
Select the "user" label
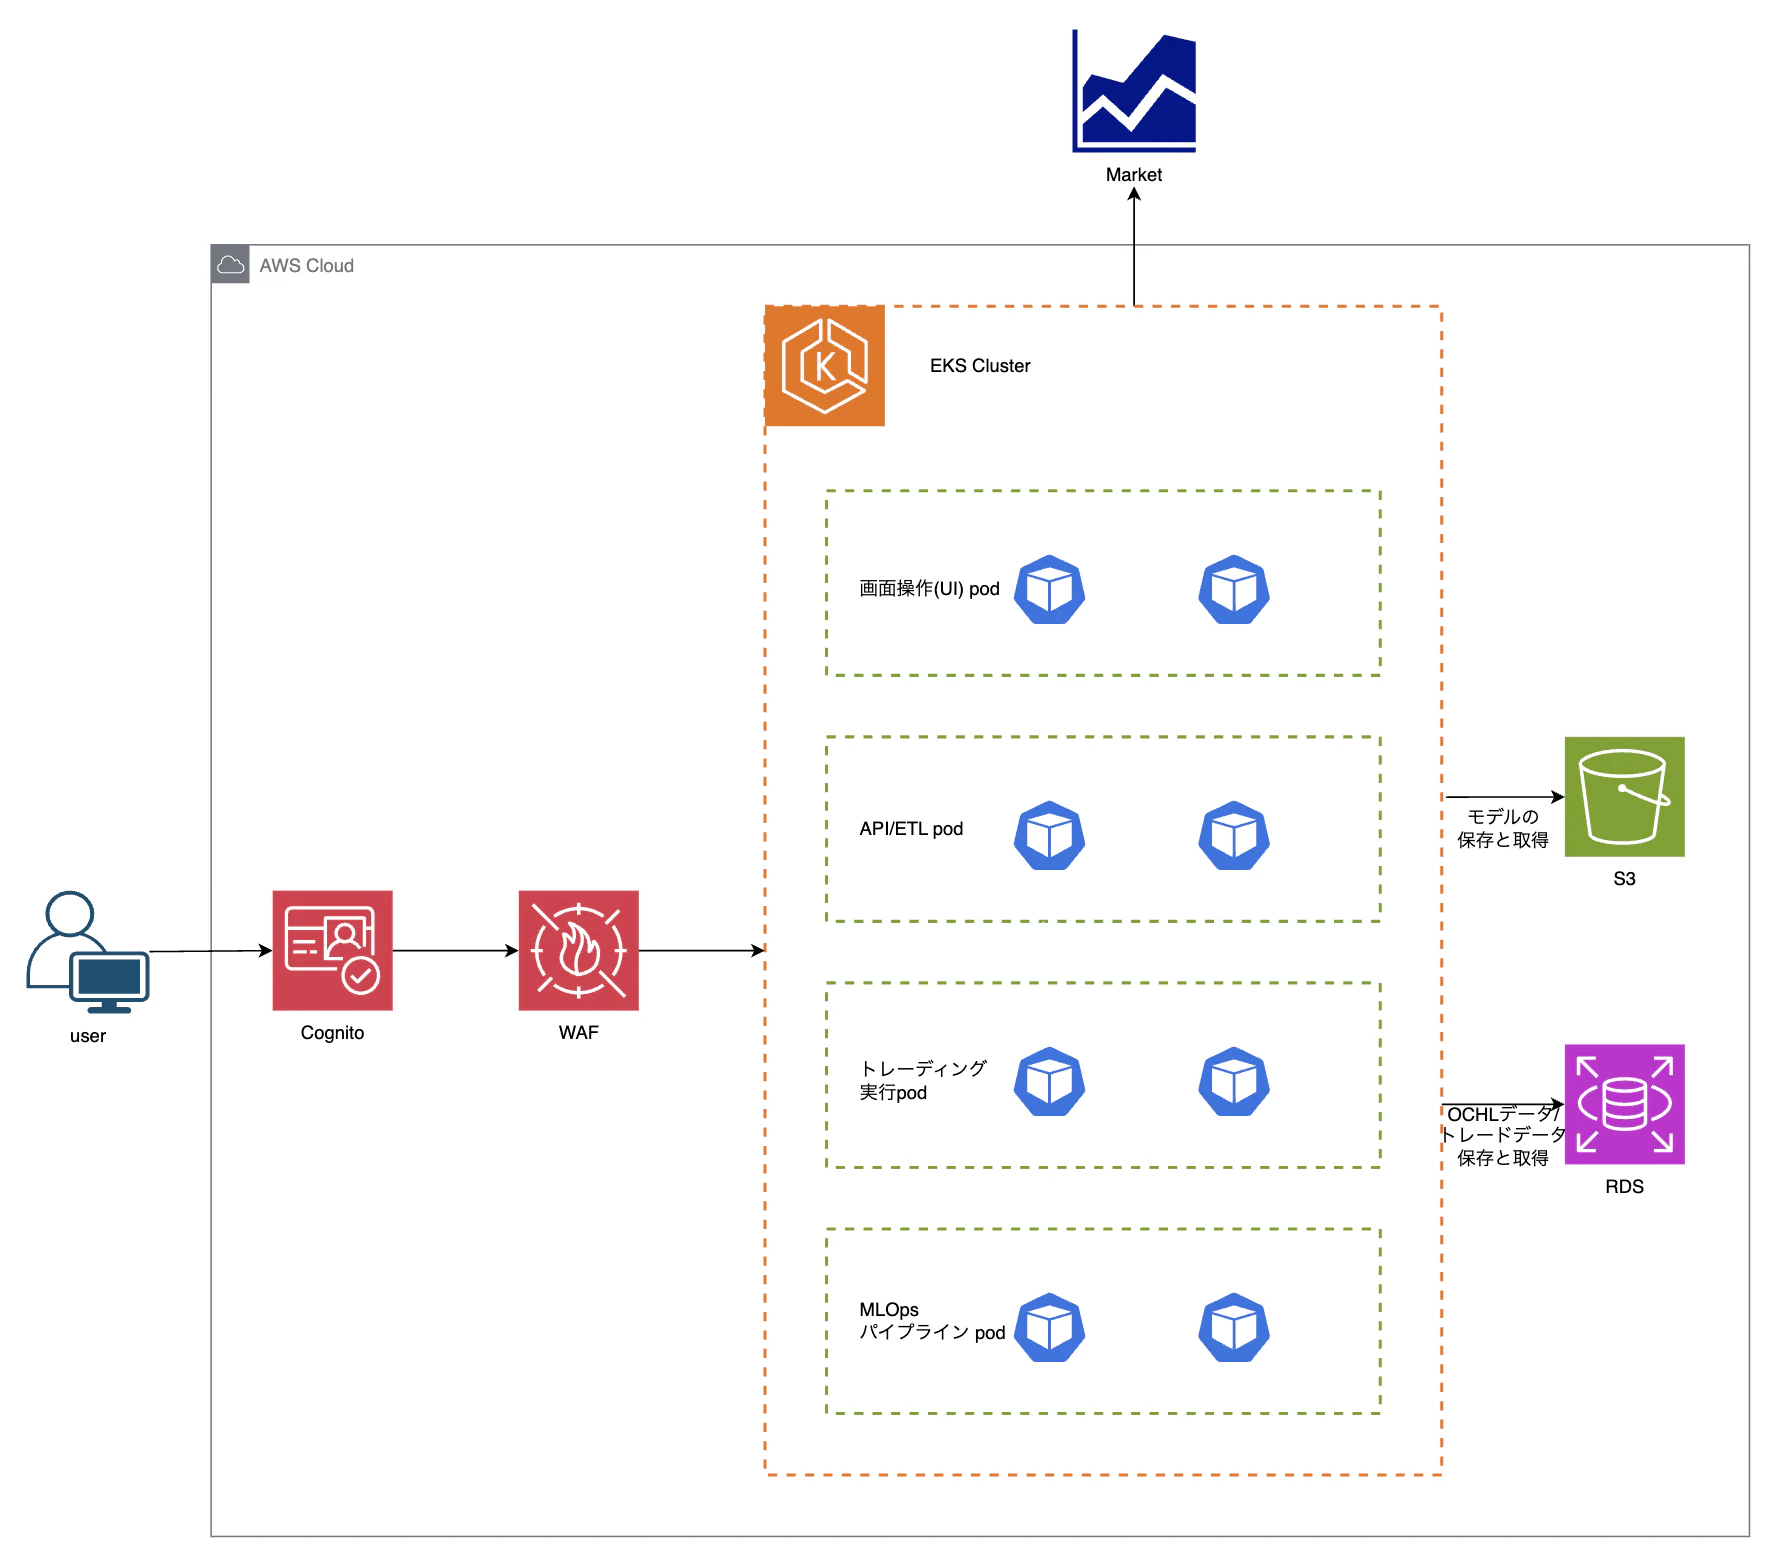(88, 1036)
